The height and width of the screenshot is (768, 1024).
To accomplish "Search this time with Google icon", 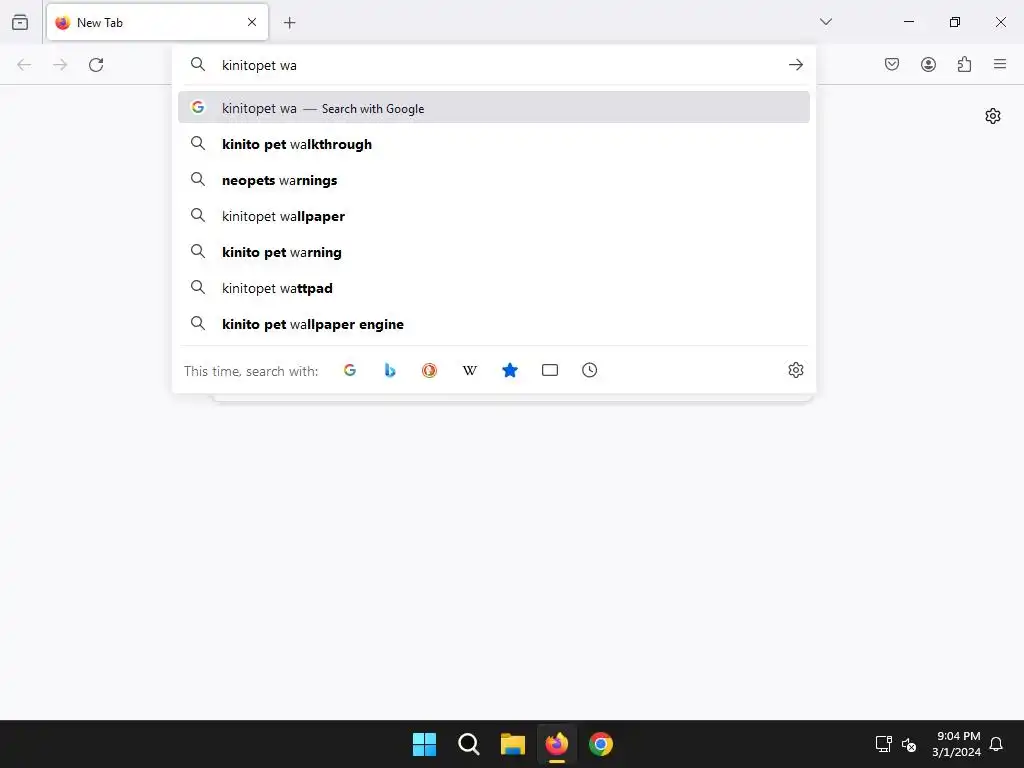I will [x=350, y=370].
